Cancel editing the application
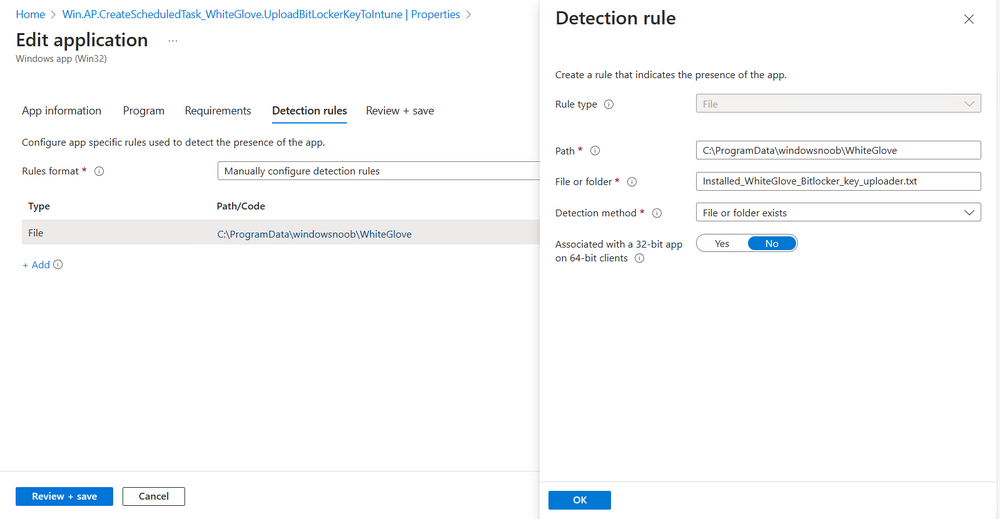Screen dimensions: 1000x519 pos(154,496)
